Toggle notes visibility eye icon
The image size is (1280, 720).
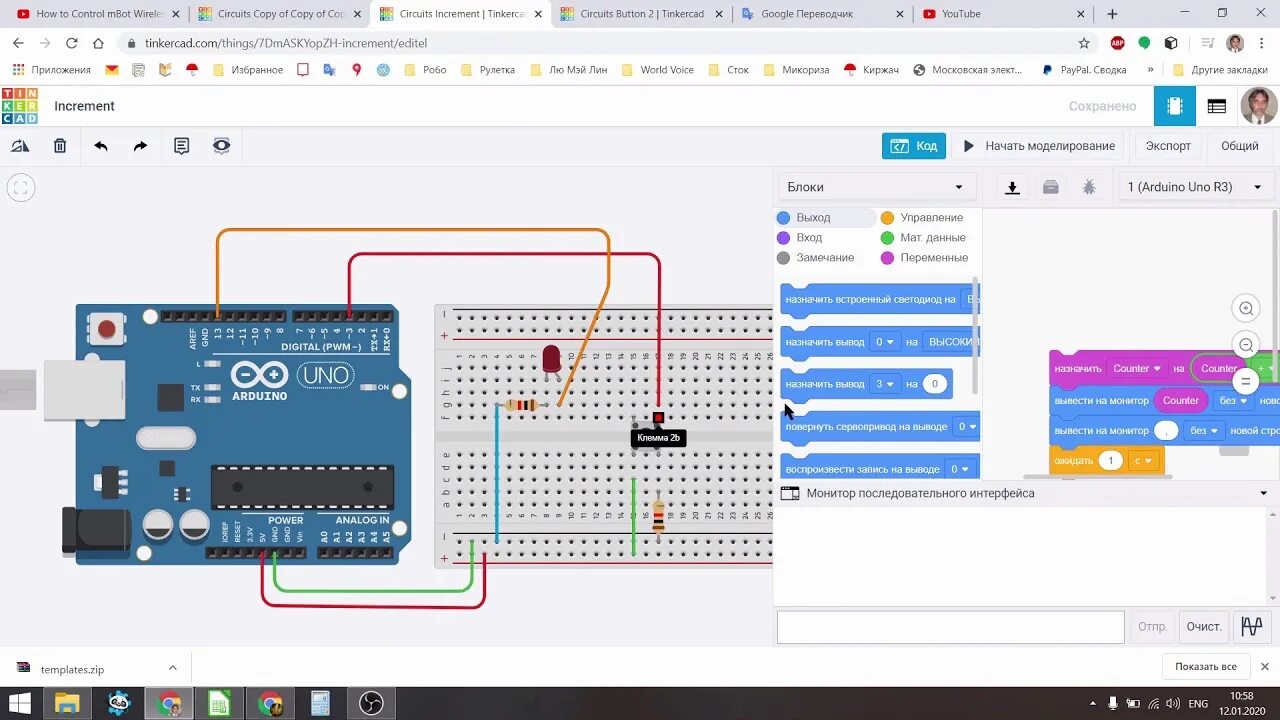pos(221,146)
